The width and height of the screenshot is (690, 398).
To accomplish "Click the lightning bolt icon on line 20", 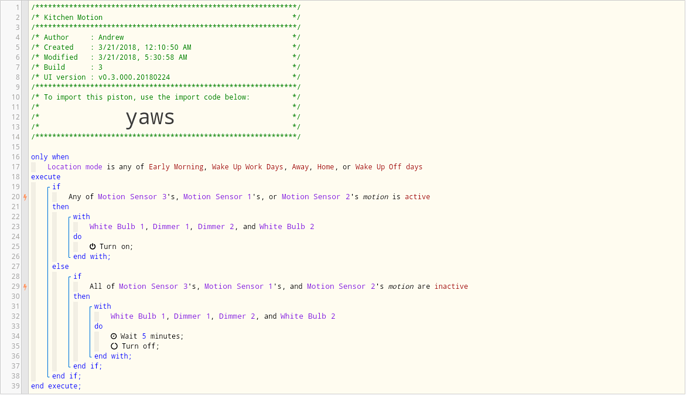I will pos(25,197).
